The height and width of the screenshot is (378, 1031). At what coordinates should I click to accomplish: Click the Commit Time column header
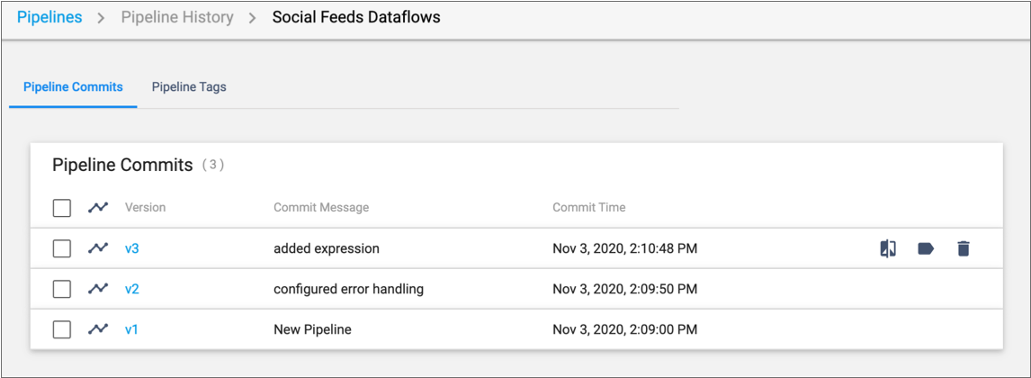pos(589,208)
